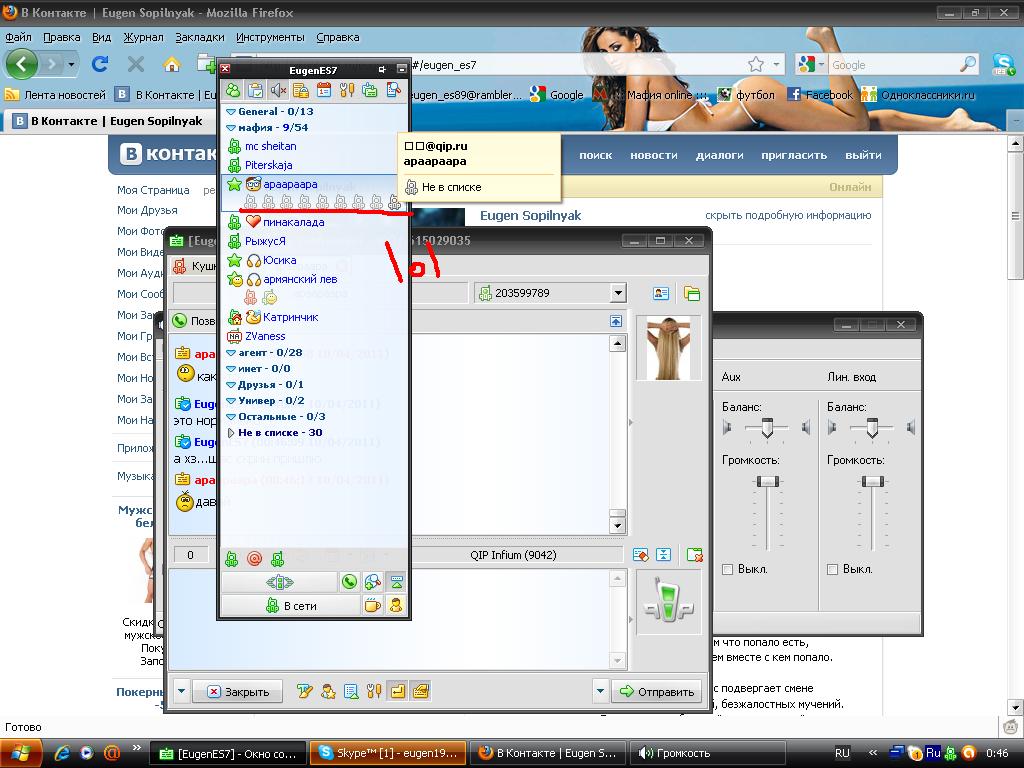Screen dimensions: 1024x768
Task: Select contact ZVaness
Action: tap(265, 336)
